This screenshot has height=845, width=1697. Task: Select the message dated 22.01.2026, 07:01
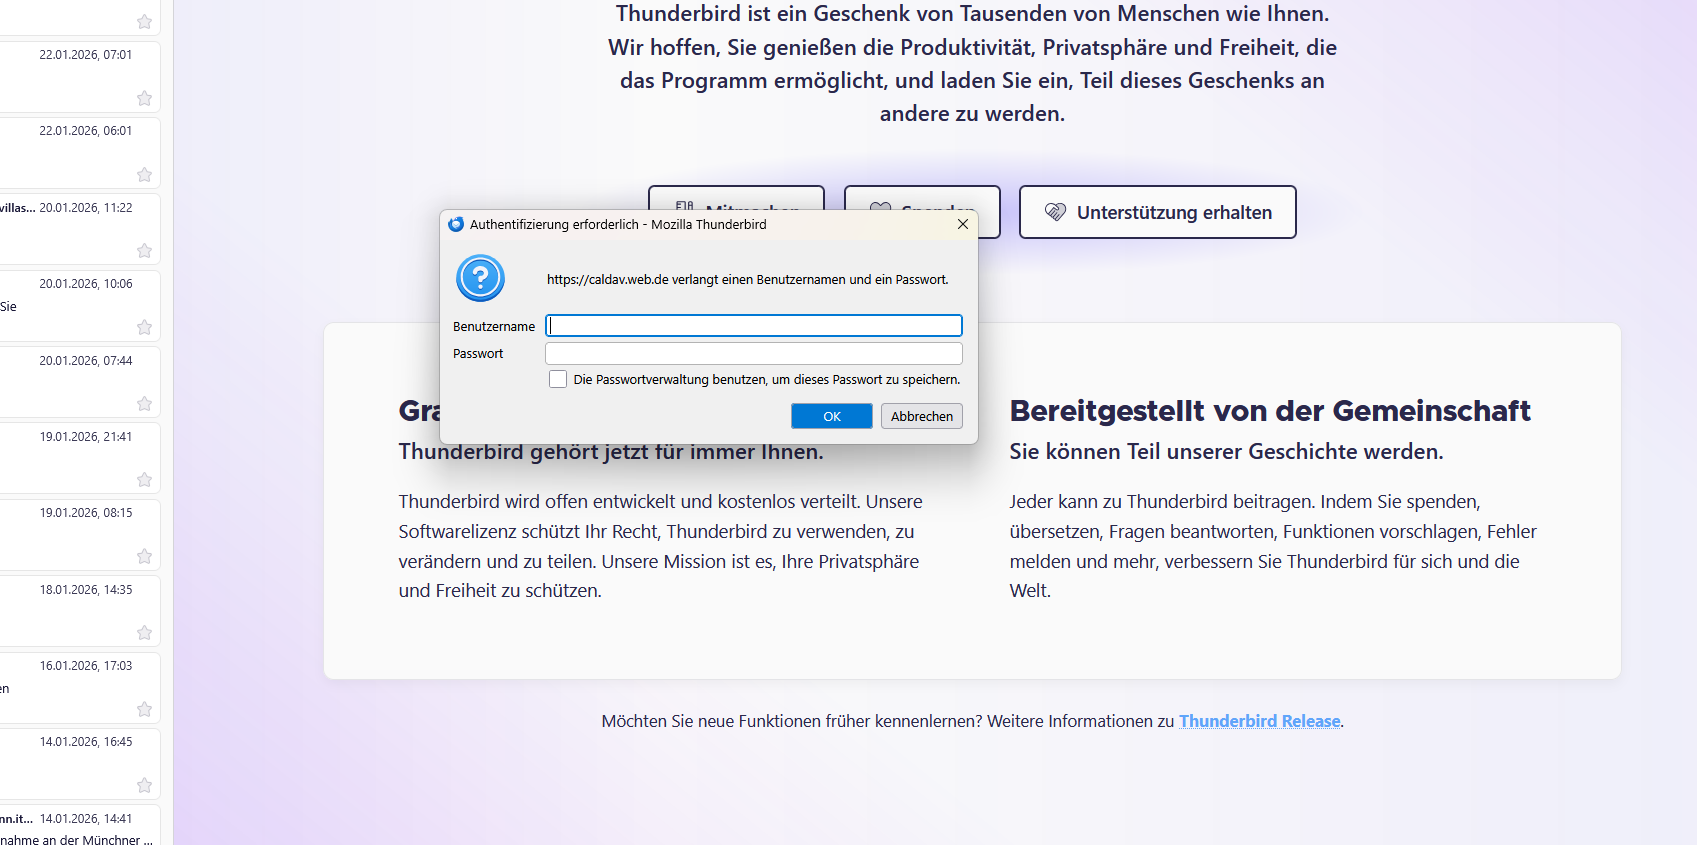[x=80, y=77]
